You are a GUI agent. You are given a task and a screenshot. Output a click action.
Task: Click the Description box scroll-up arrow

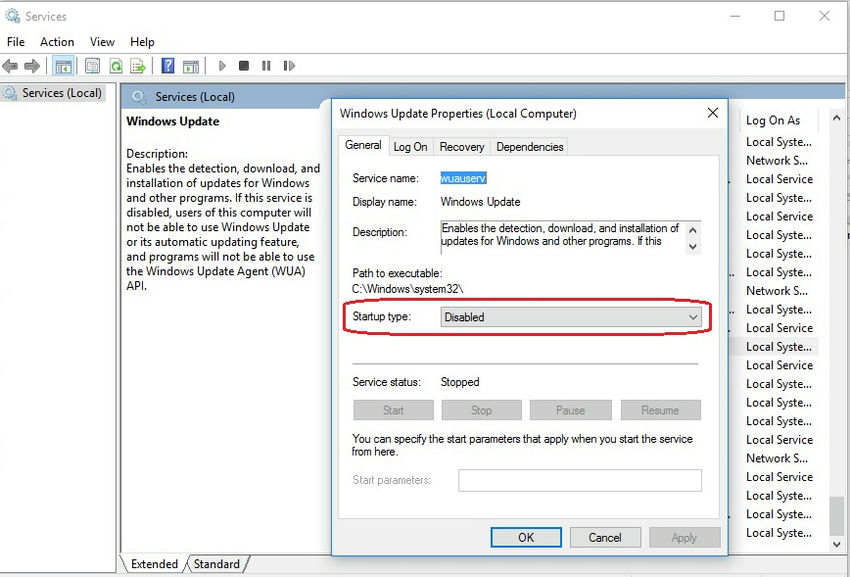(692, 230)
